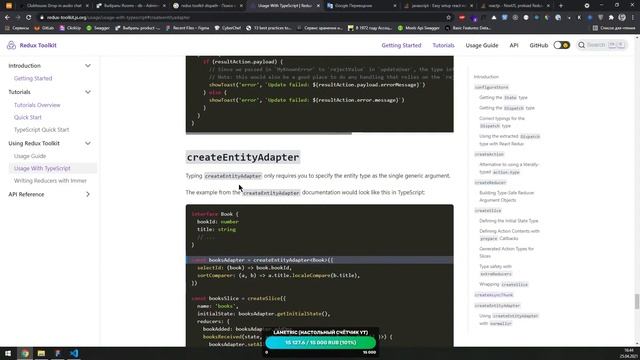The width and height of the screenshot is (640, 360).
Task: Open File Explorer from the taskbar
Action: (x=41, y=353)
